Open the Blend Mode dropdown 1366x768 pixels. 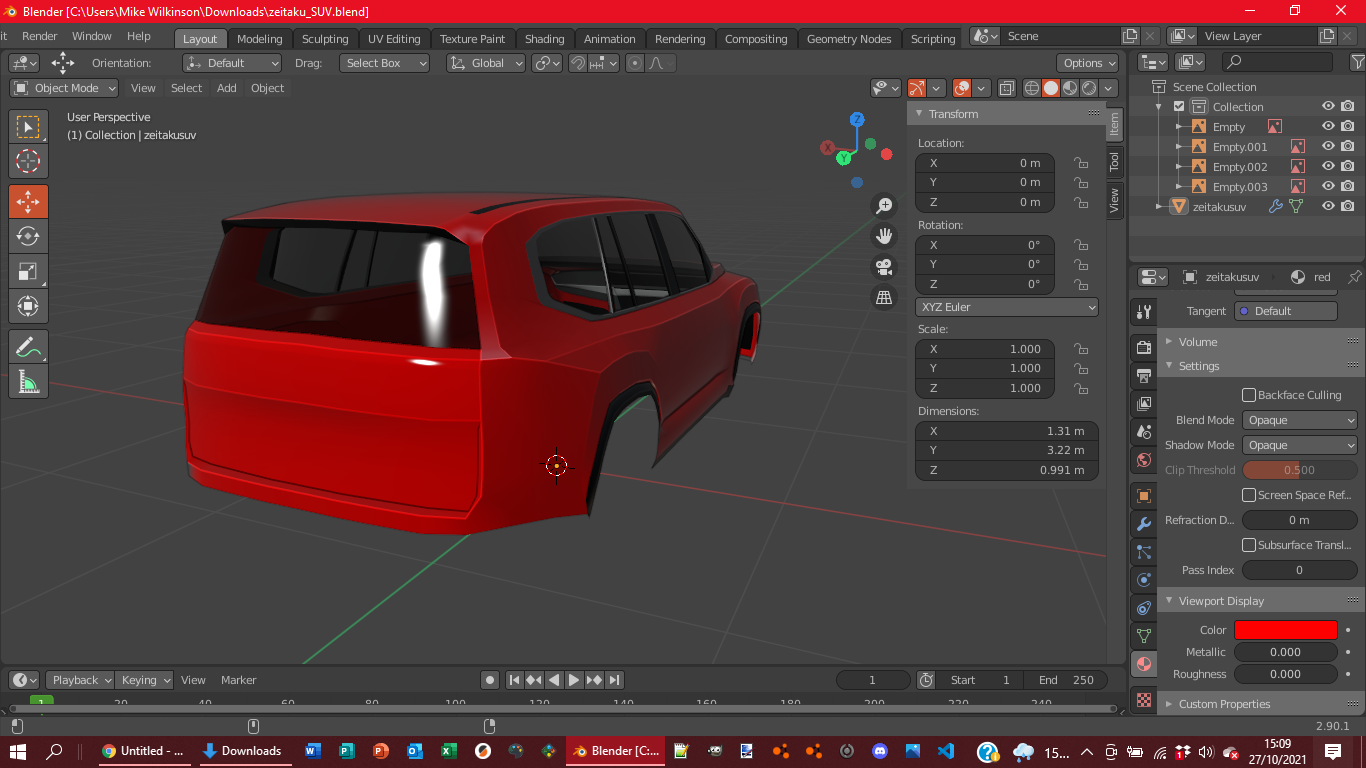coord(1299,420)
